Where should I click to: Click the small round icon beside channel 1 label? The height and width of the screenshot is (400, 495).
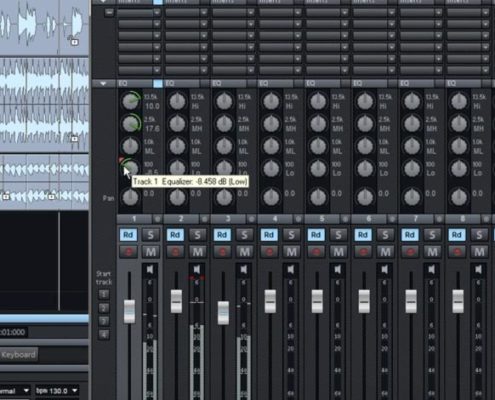coord(157,219)
